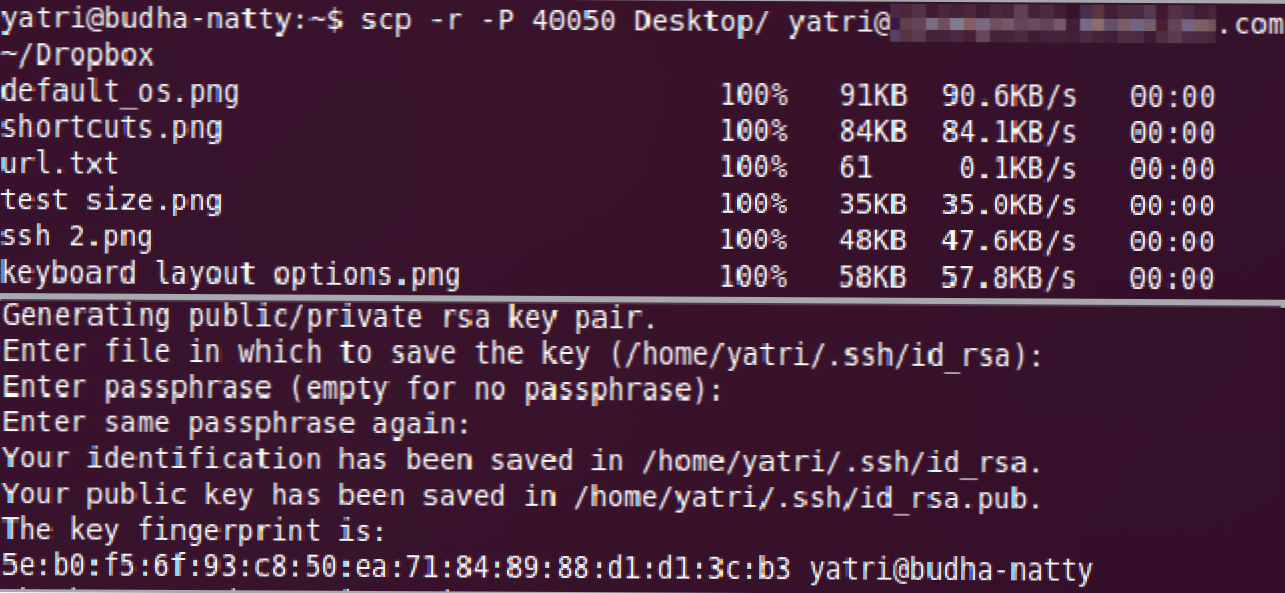Click the 5e:b0:f5 key fingerprint string
Screen dimensions: 1285x593
tap(396, 569)
